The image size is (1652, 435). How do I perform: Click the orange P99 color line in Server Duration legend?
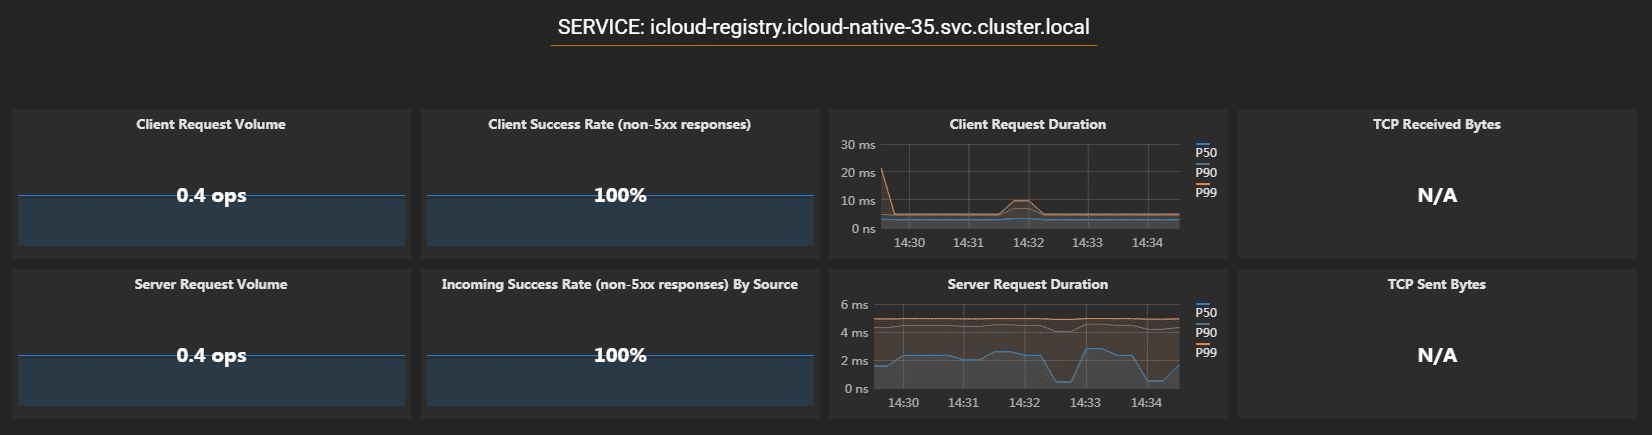[x=1203, y=345]
